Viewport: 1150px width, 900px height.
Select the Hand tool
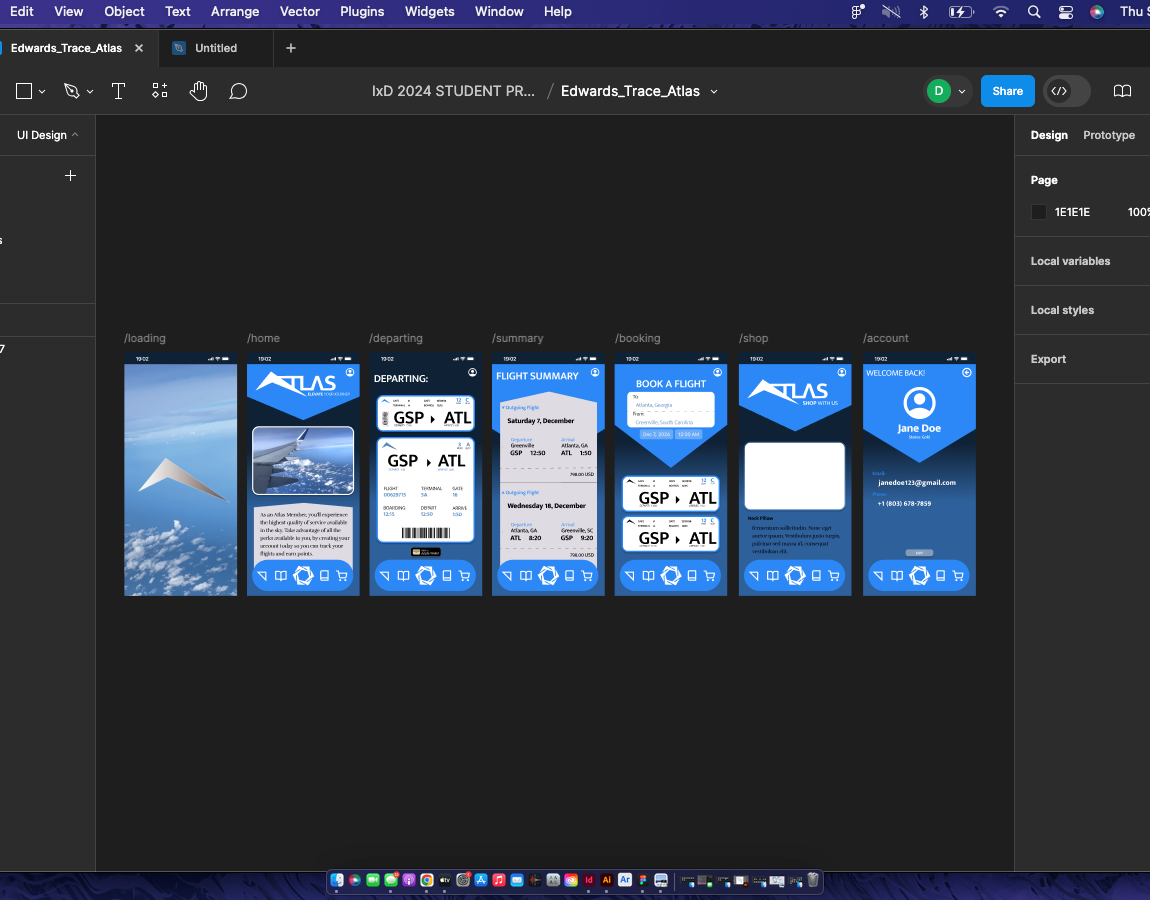pyautogui.click(x=199, y=91)
